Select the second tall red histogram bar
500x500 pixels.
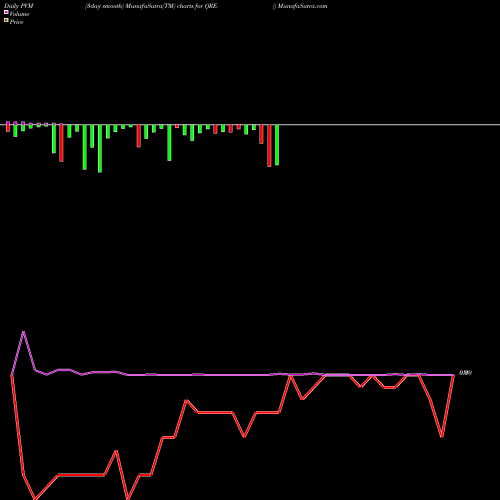(x=139, y=136)
